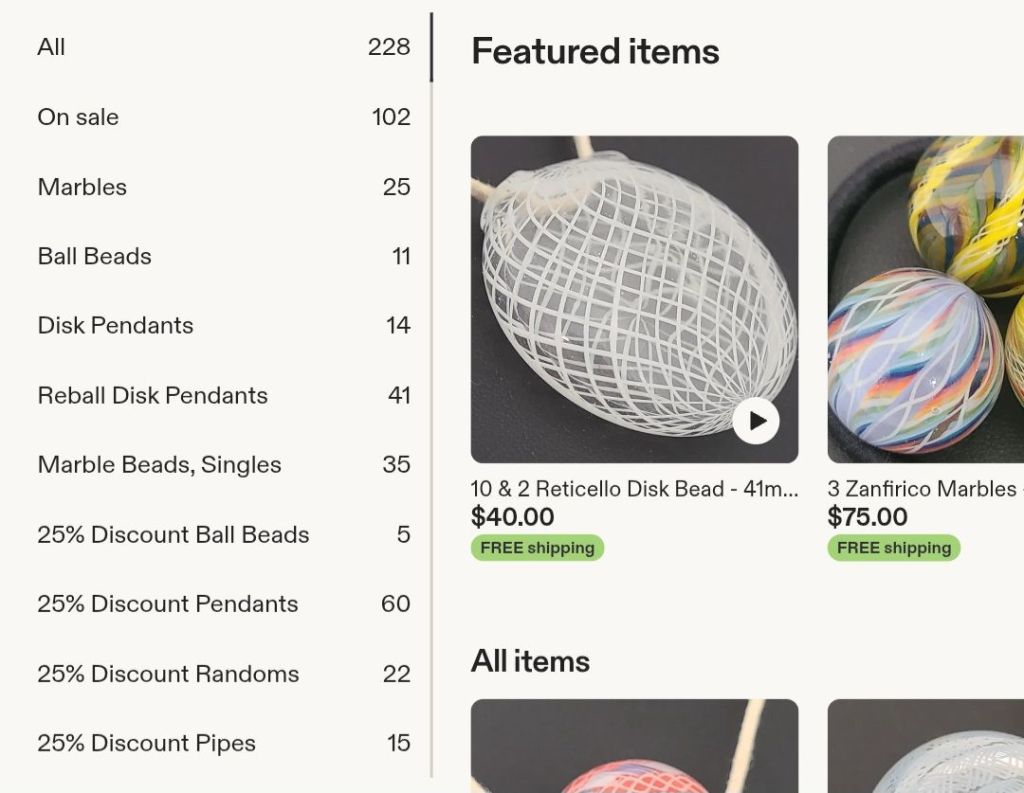Click the 10 & 2 Reticello Disk Bead title
Screen dimensions: 1024x793
coord(634,489)
